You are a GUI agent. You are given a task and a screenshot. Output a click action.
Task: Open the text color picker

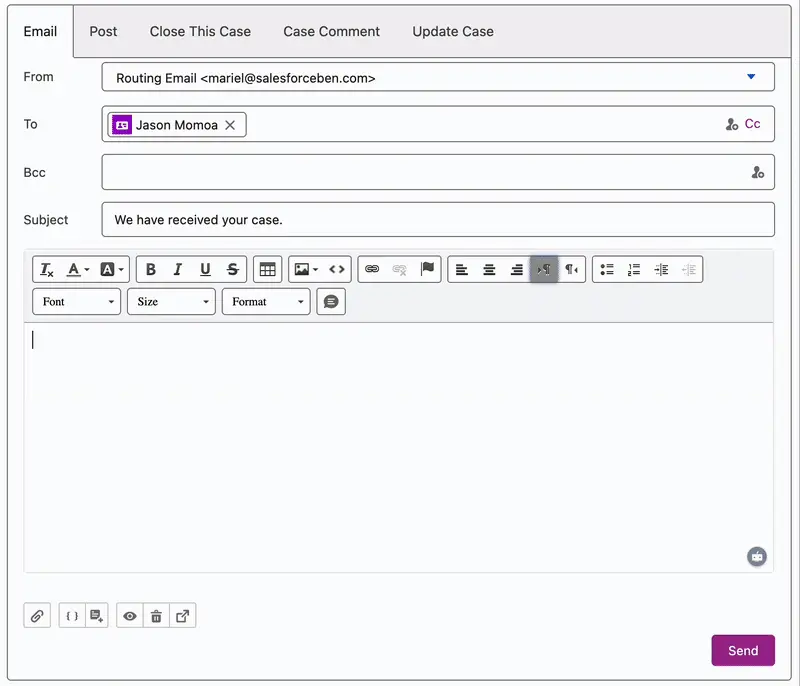[77, 269]
